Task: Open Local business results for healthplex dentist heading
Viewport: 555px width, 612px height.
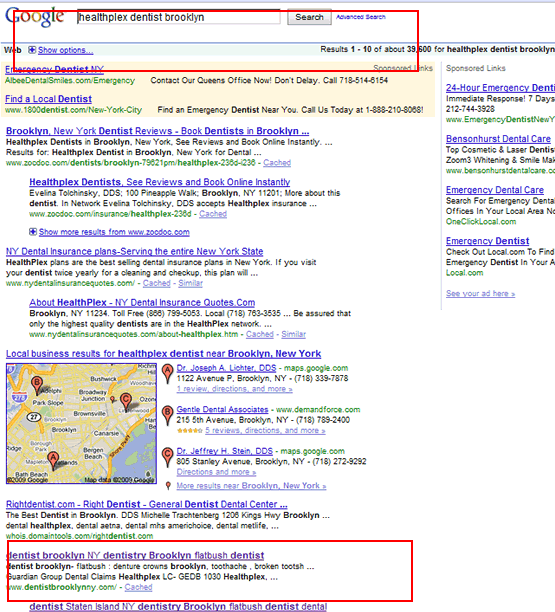Action: coord(163,354)
